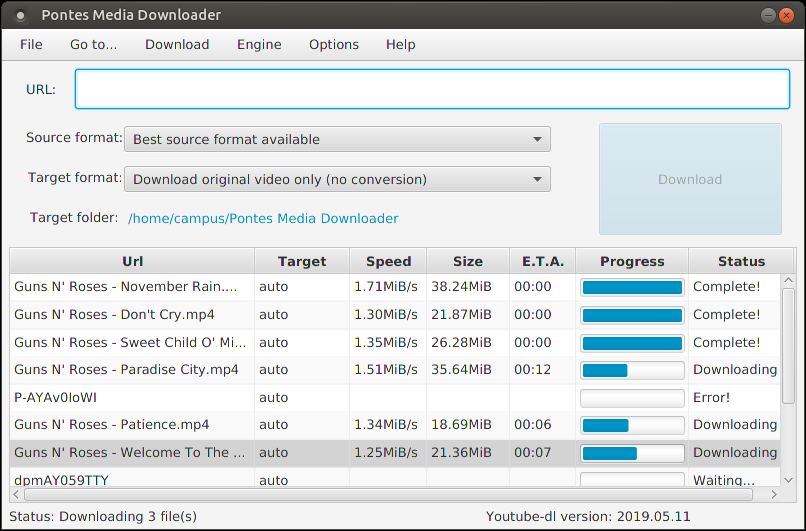Click the URL input field
Image resolution: width=806 pixels, height=531 pixels.
(x=432, y=89)
